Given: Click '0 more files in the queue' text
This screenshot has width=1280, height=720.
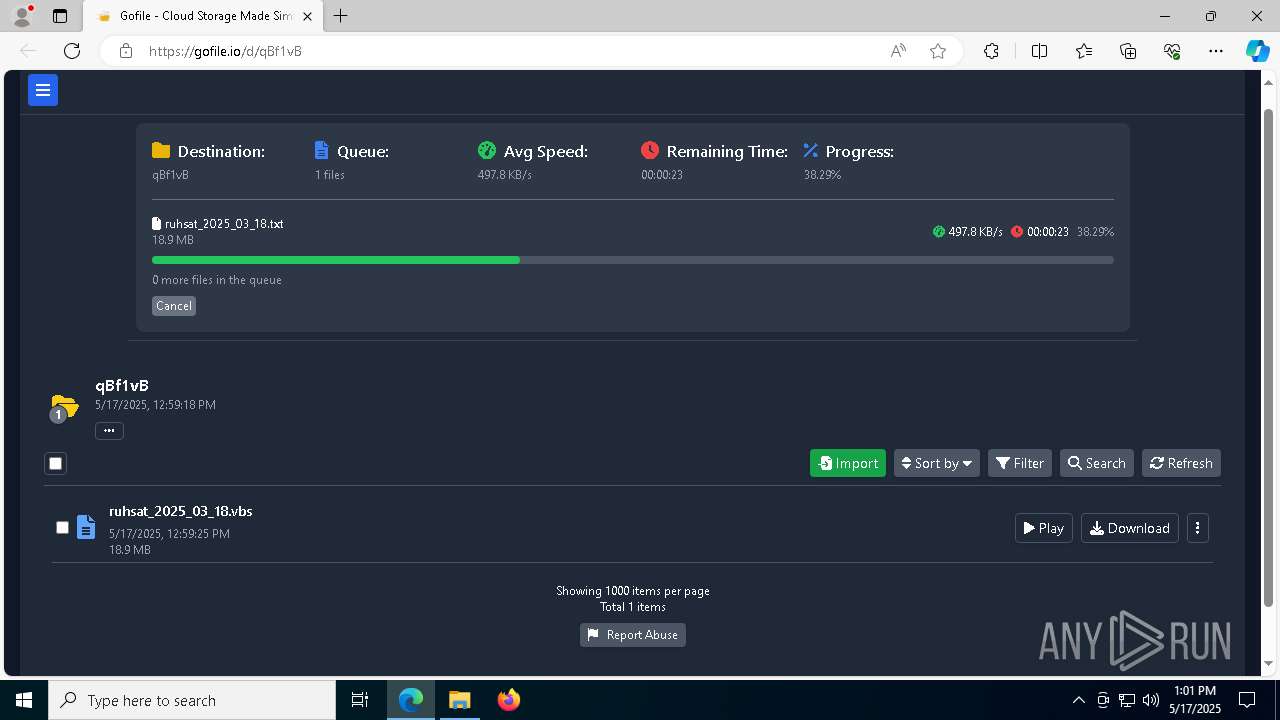Looking at the screenshot, I should click(x=217, y=280).
